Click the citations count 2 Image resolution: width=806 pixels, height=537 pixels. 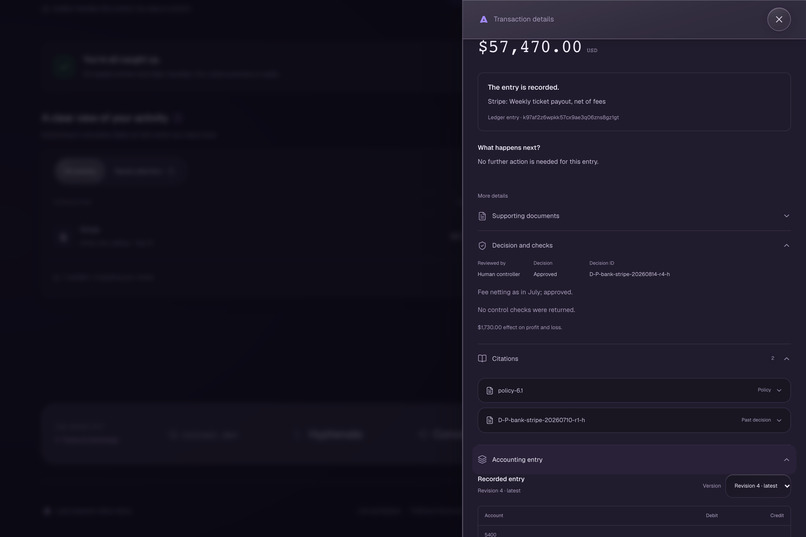772,358
